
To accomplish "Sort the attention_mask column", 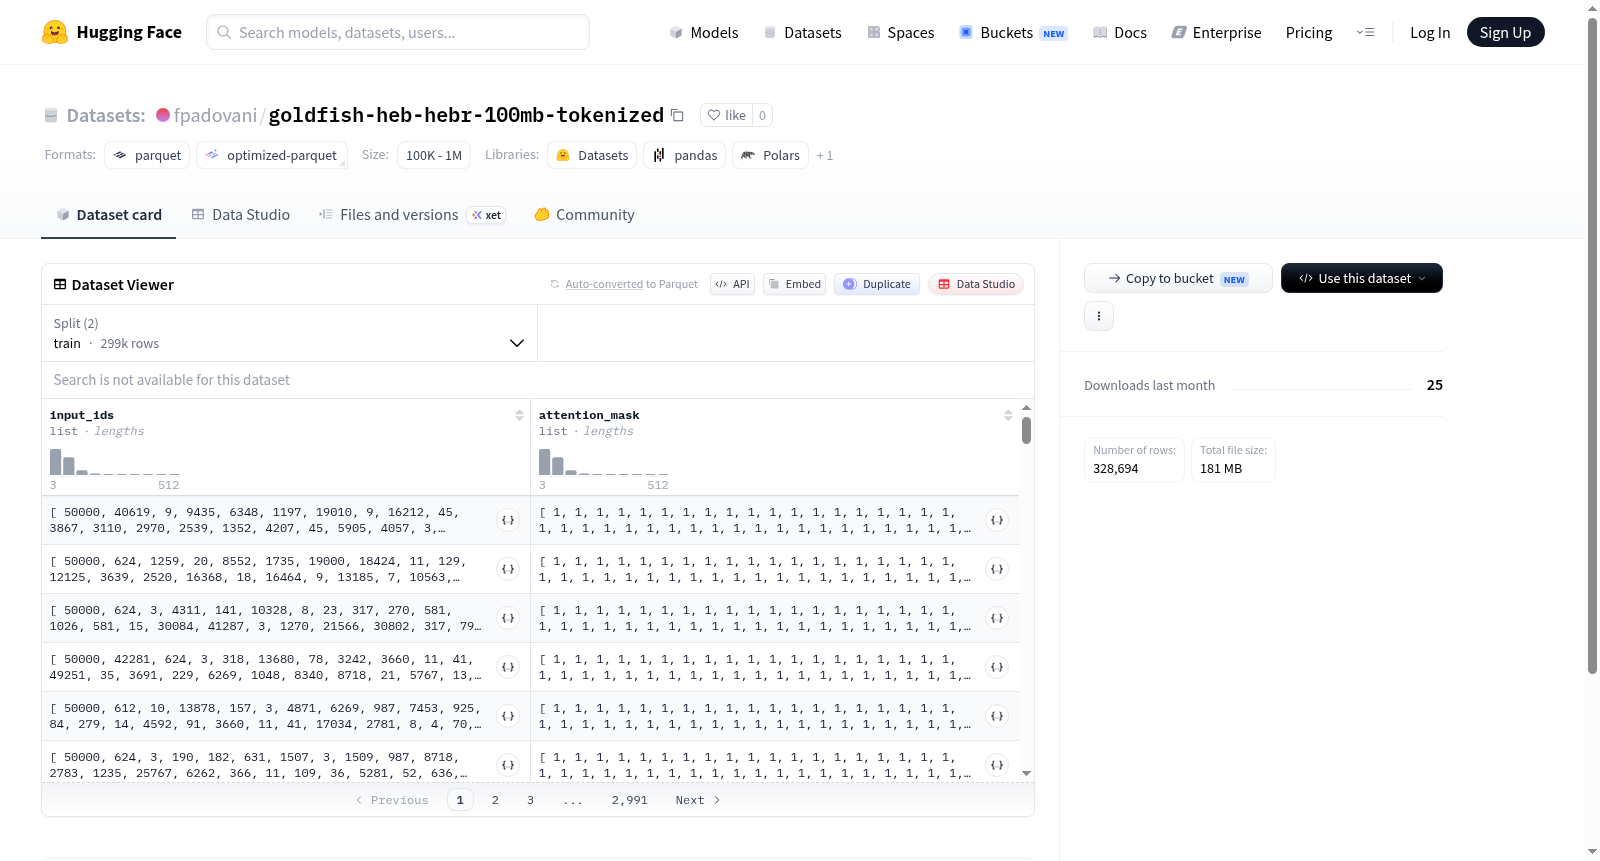I will pos(1008,415).
